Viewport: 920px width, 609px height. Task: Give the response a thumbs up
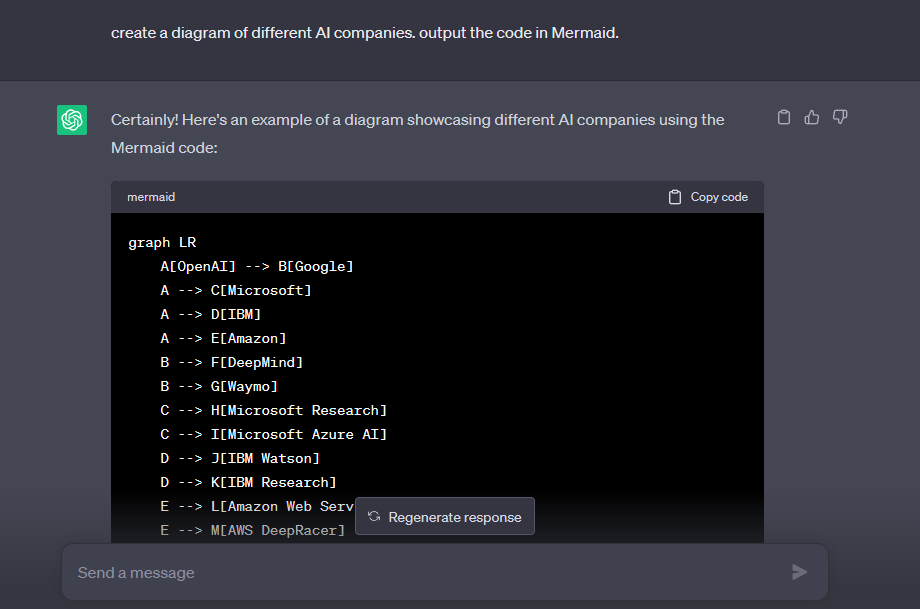(812, 118)
